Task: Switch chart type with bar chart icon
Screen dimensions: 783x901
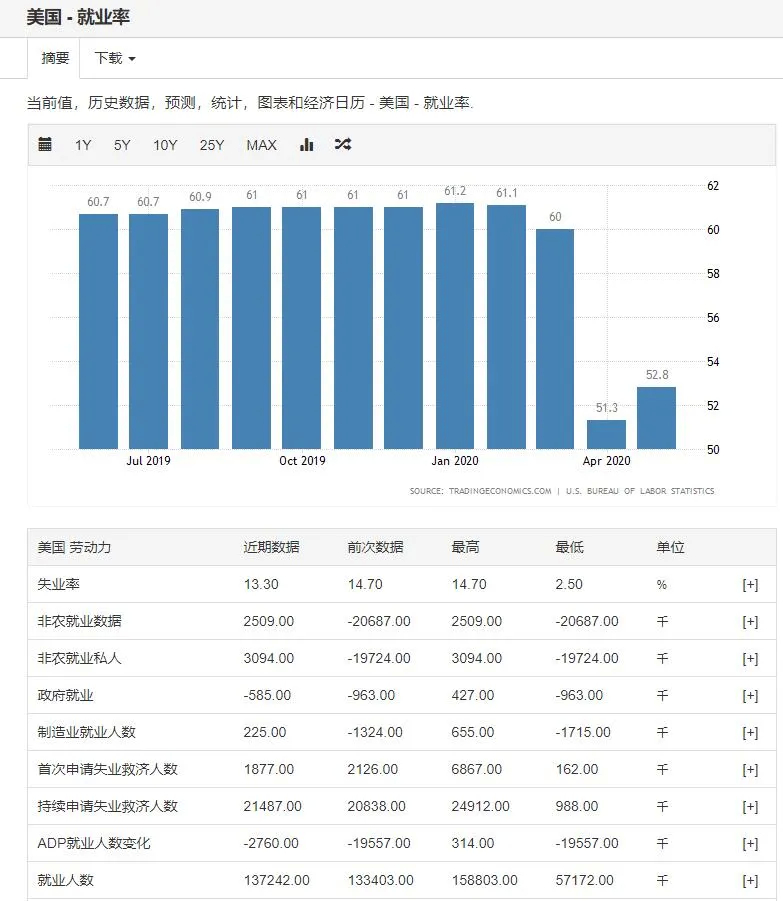Action: coord(307,144)
